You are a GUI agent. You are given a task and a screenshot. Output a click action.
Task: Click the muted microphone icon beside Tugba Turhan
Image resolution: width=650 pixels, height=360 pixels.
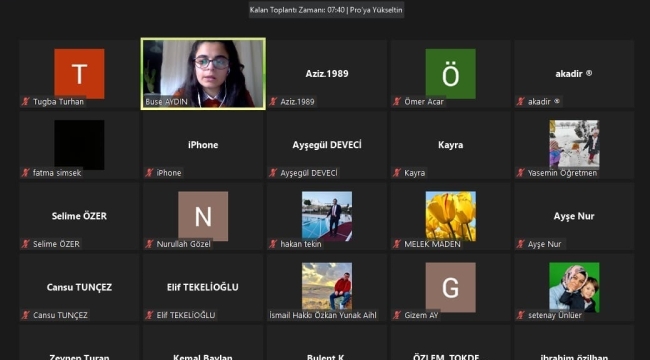click(26, 102)
